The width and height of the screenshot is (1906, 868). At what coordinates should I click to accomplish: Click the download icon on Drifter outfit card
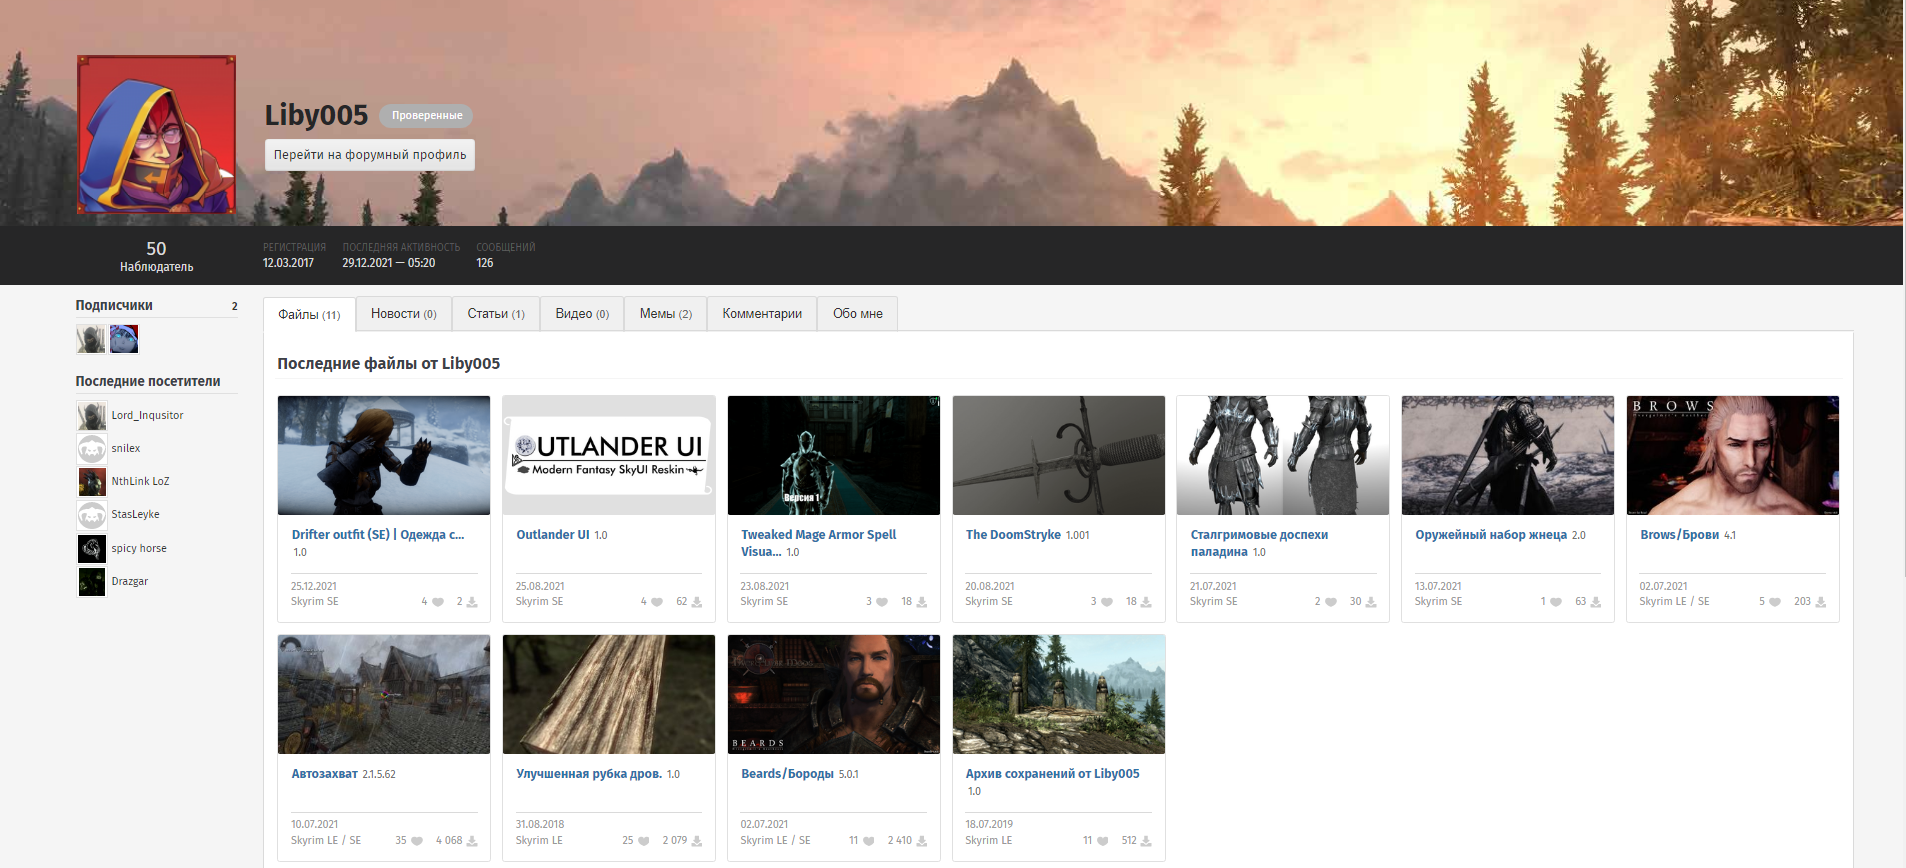click(472, 602)
